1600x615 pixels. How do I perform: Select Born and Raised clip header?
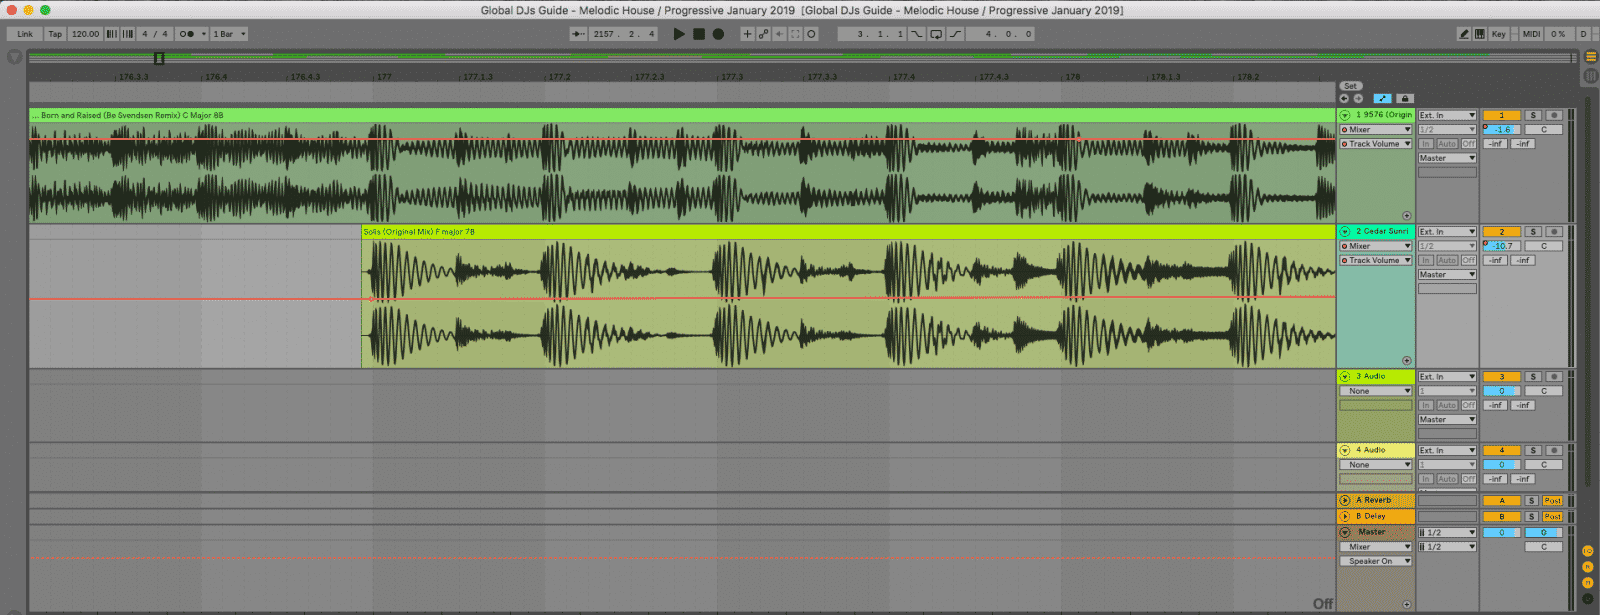tap(682, 116)
